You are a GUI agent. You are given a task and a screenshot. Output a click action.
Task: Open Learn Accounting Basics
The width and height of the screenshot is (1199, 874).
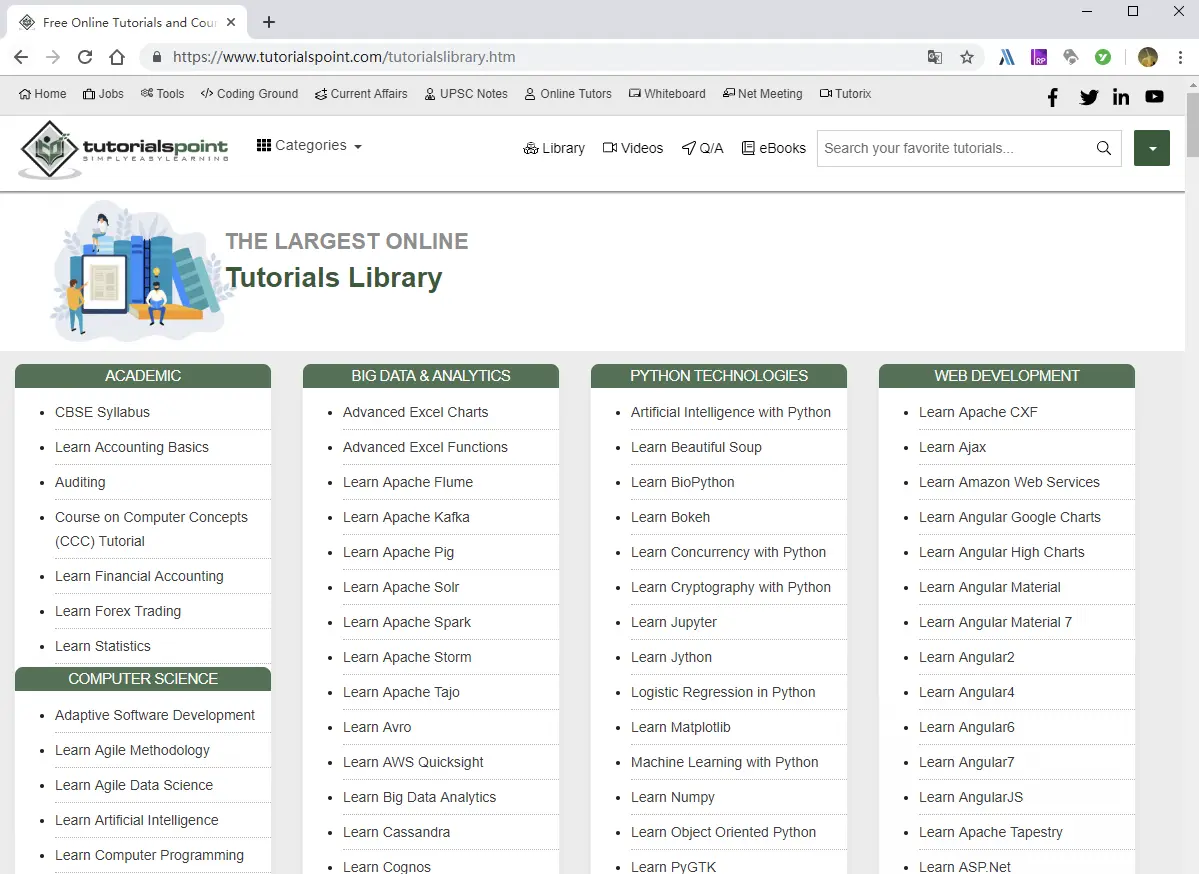click(132, 447)
